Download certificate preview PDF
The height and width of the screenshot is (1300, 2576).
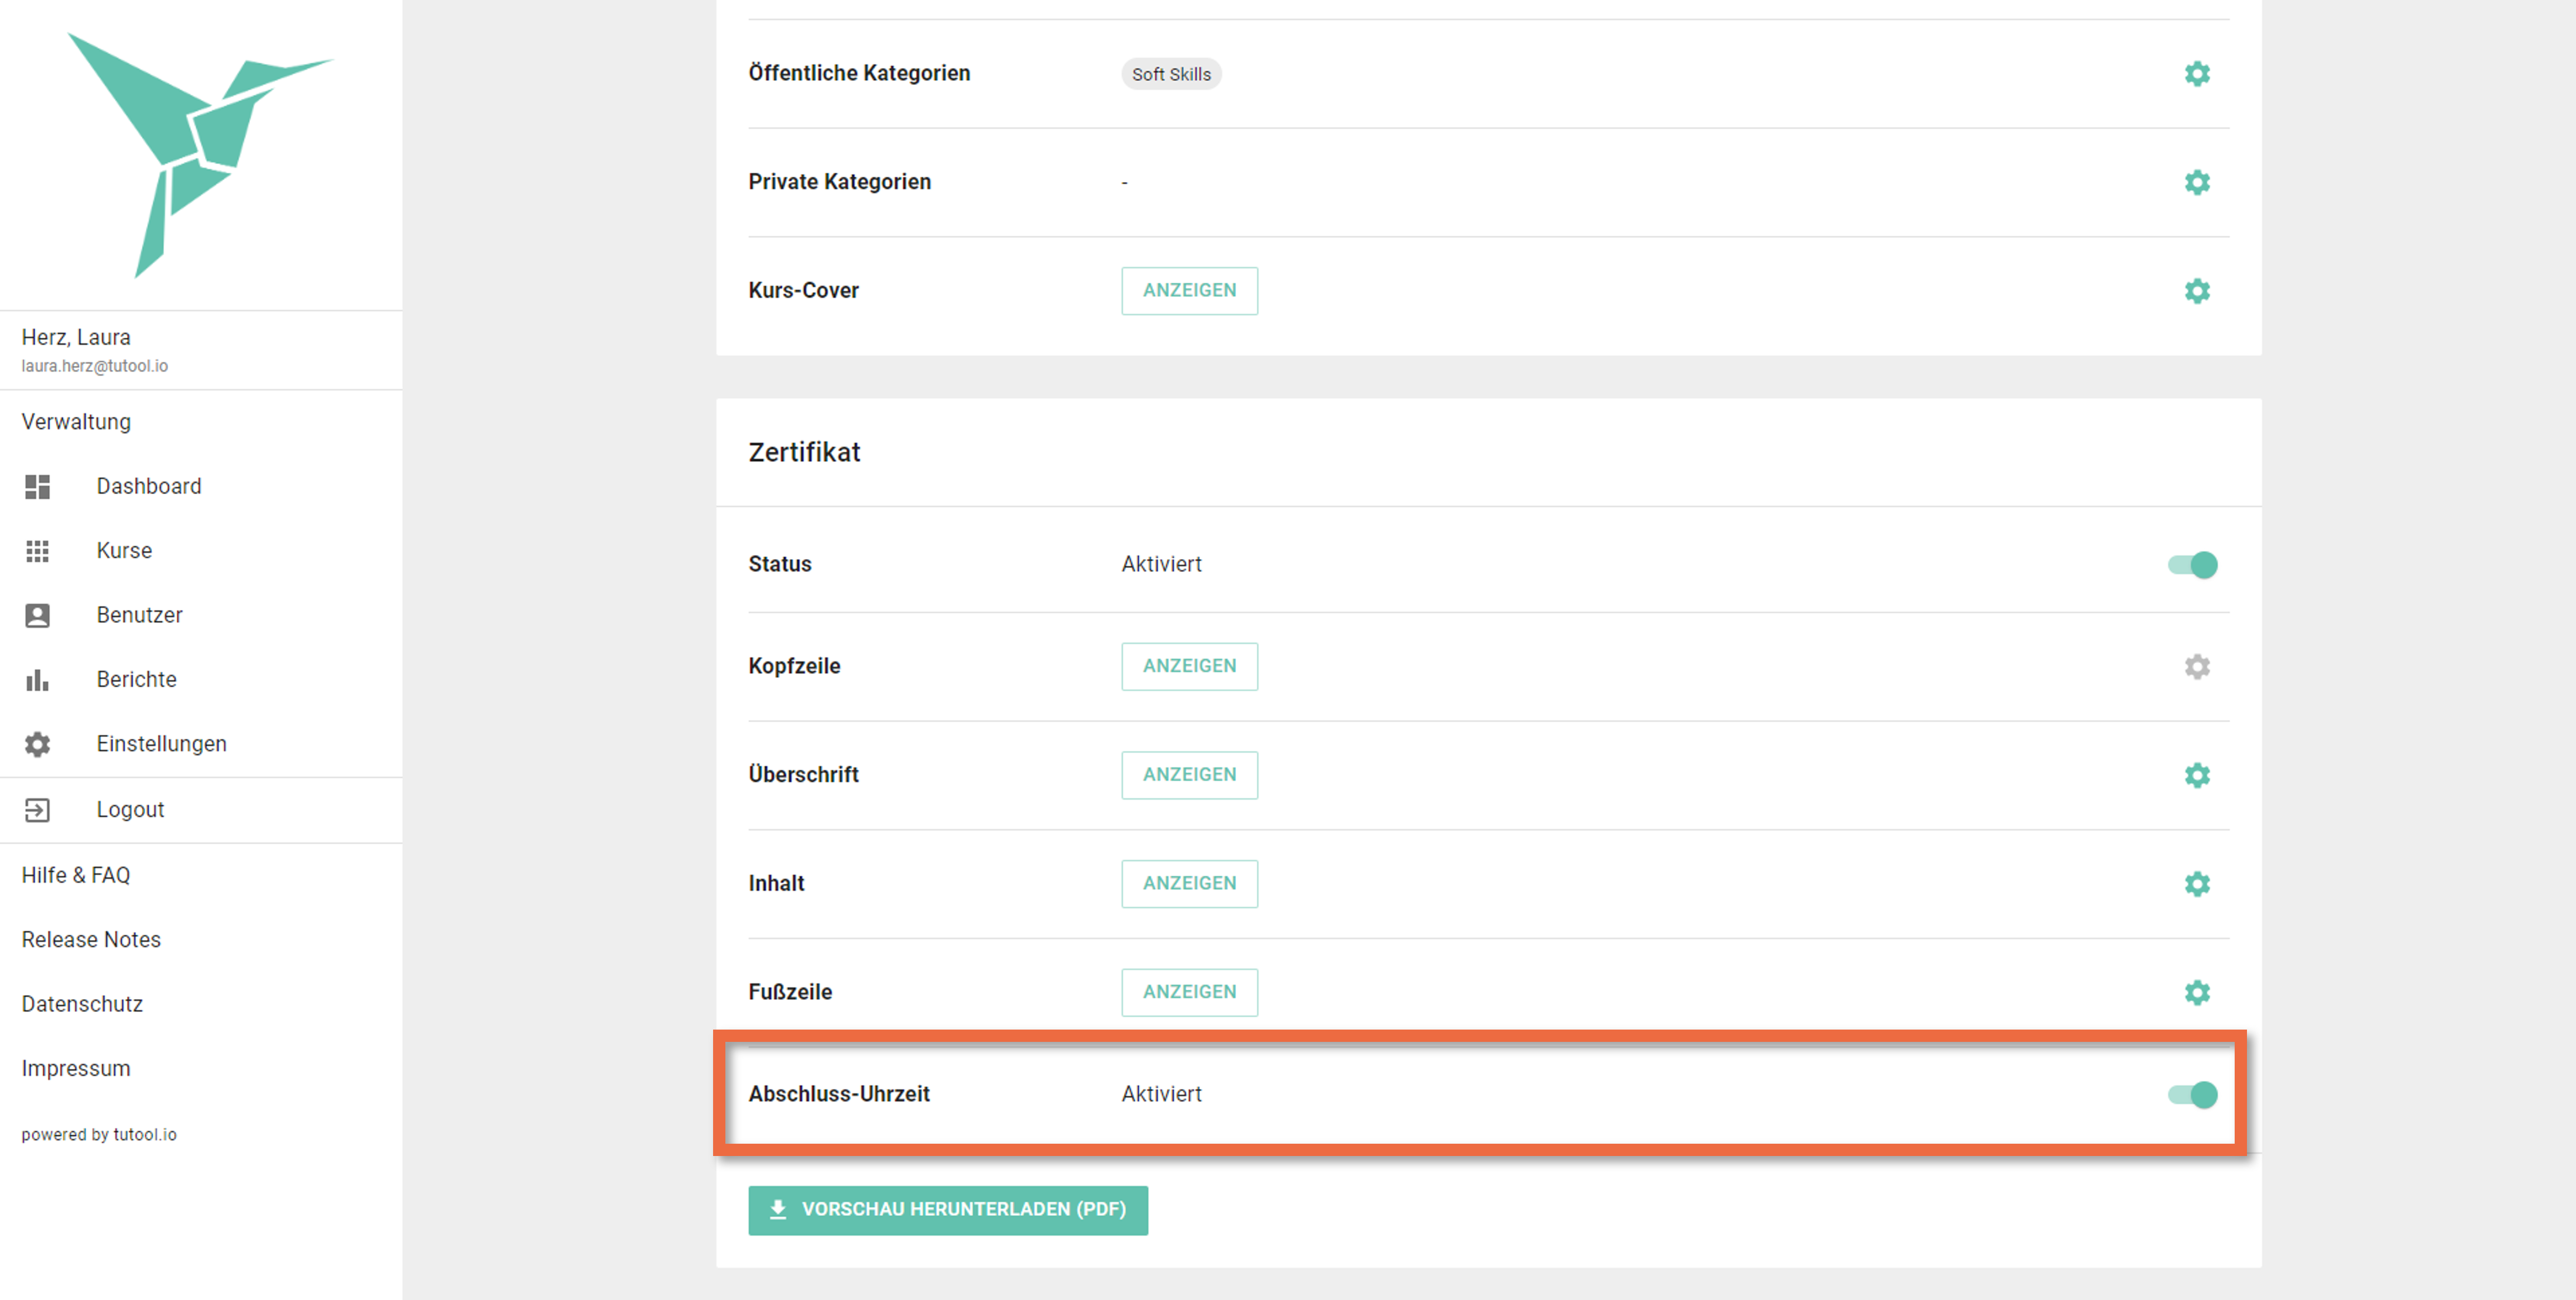947,1210
